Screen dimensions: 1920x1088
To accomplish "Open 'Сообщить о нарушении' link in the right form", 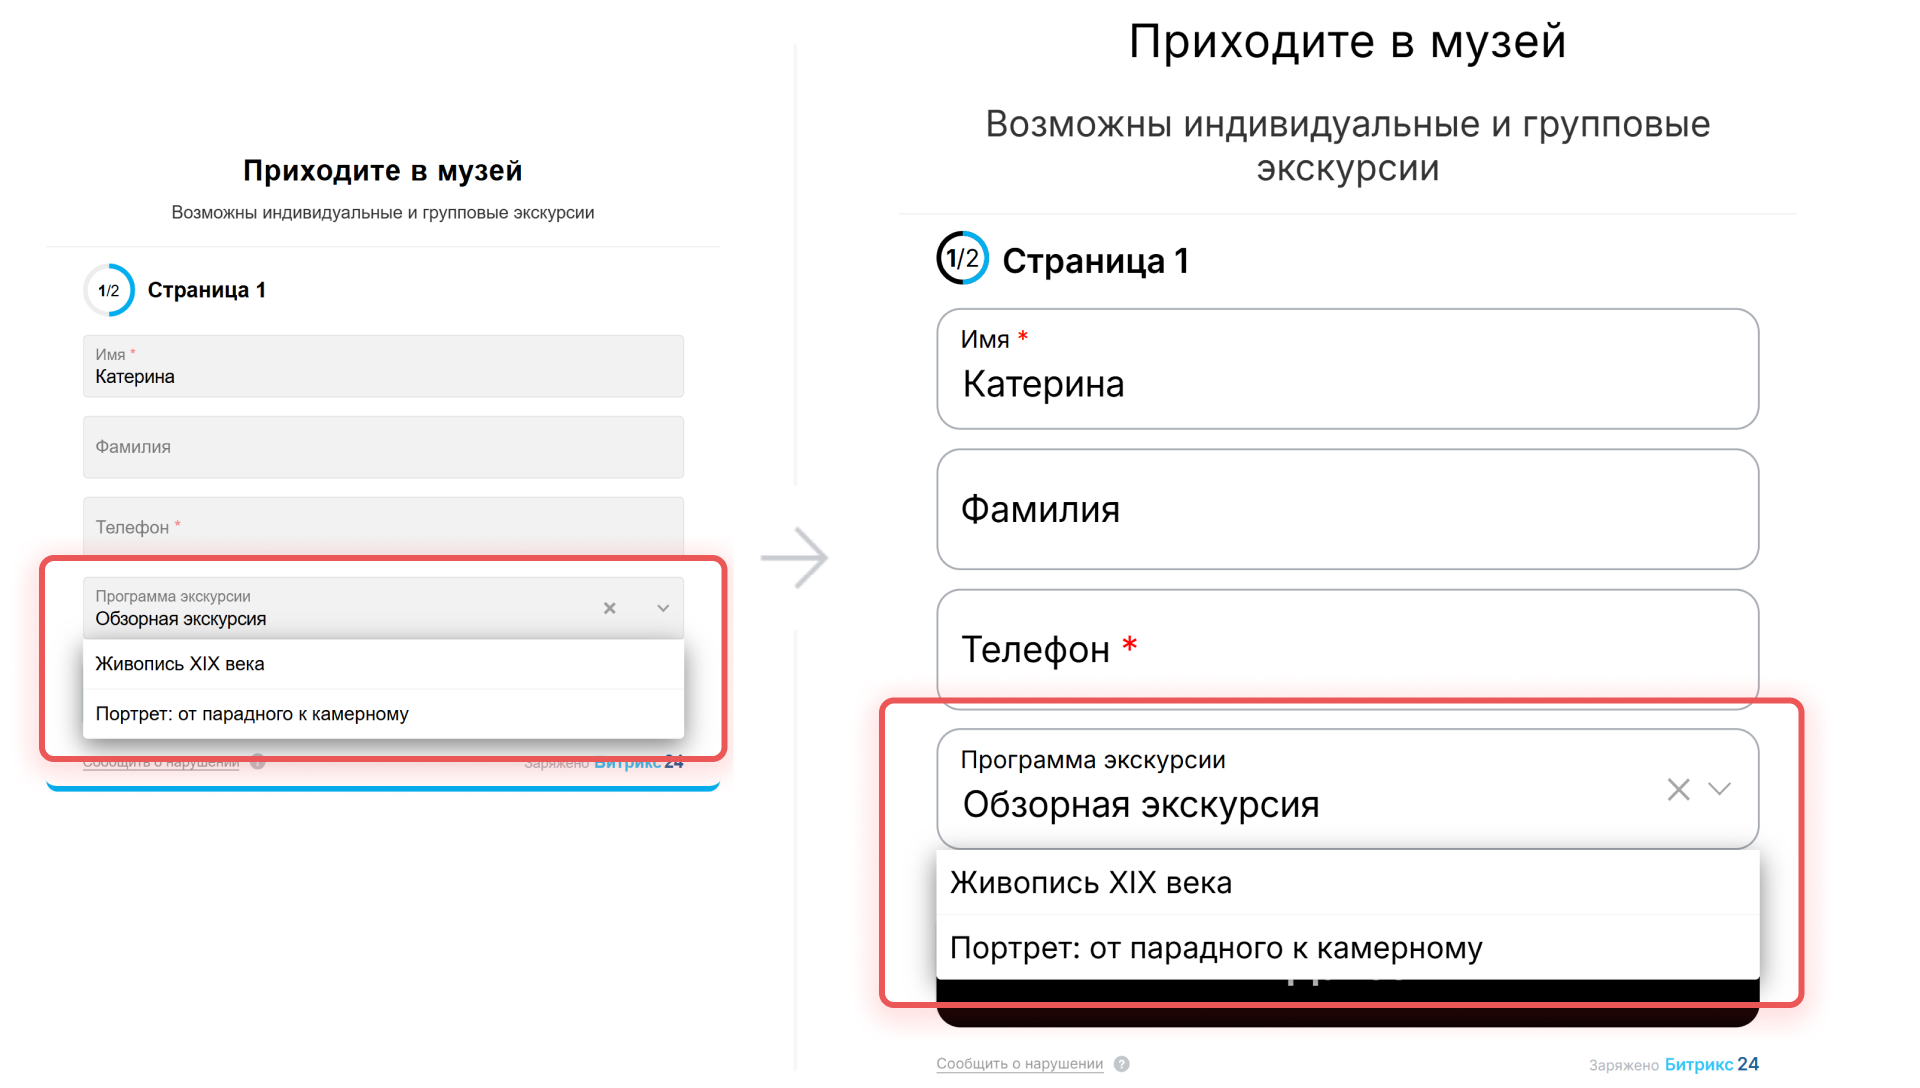I will [x=1019, y=1064].
